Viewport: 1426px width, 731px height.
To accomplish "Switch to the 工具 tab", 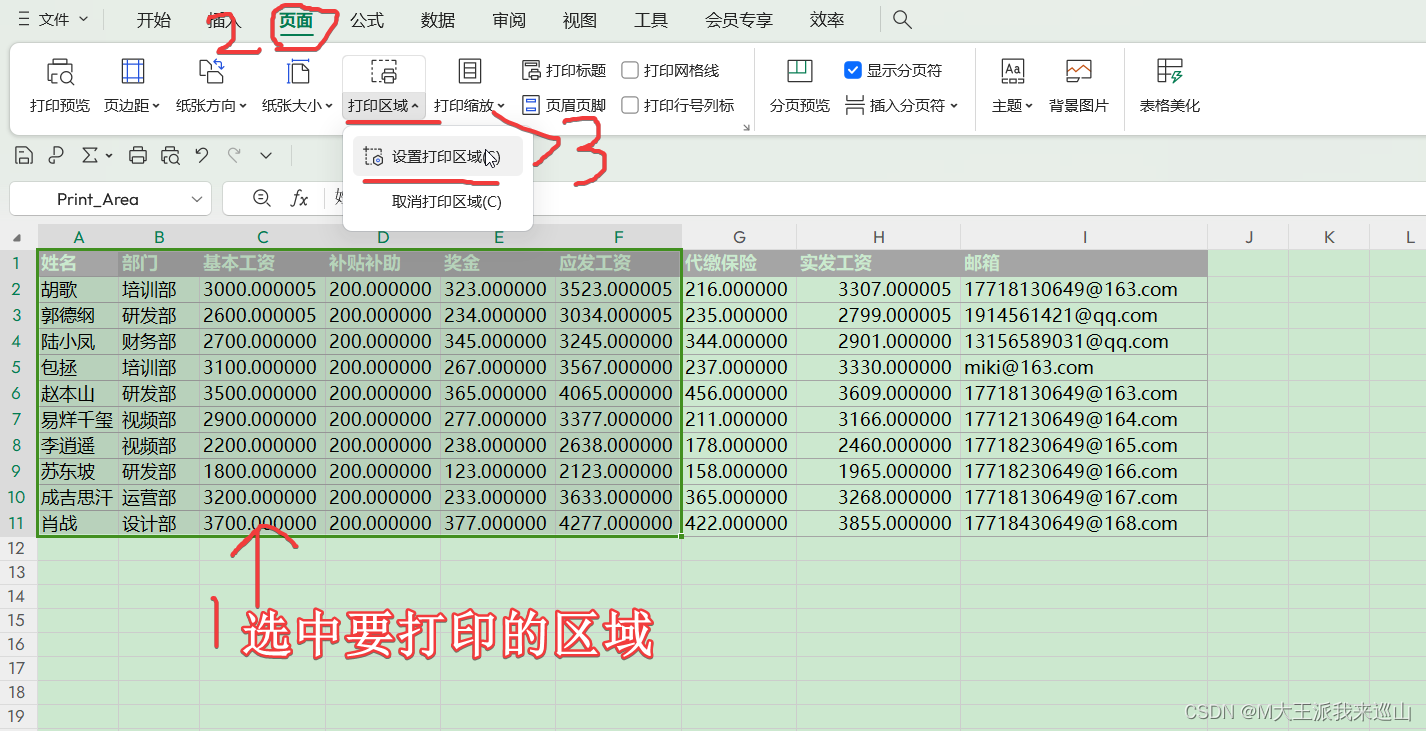I will click(651, 20).
